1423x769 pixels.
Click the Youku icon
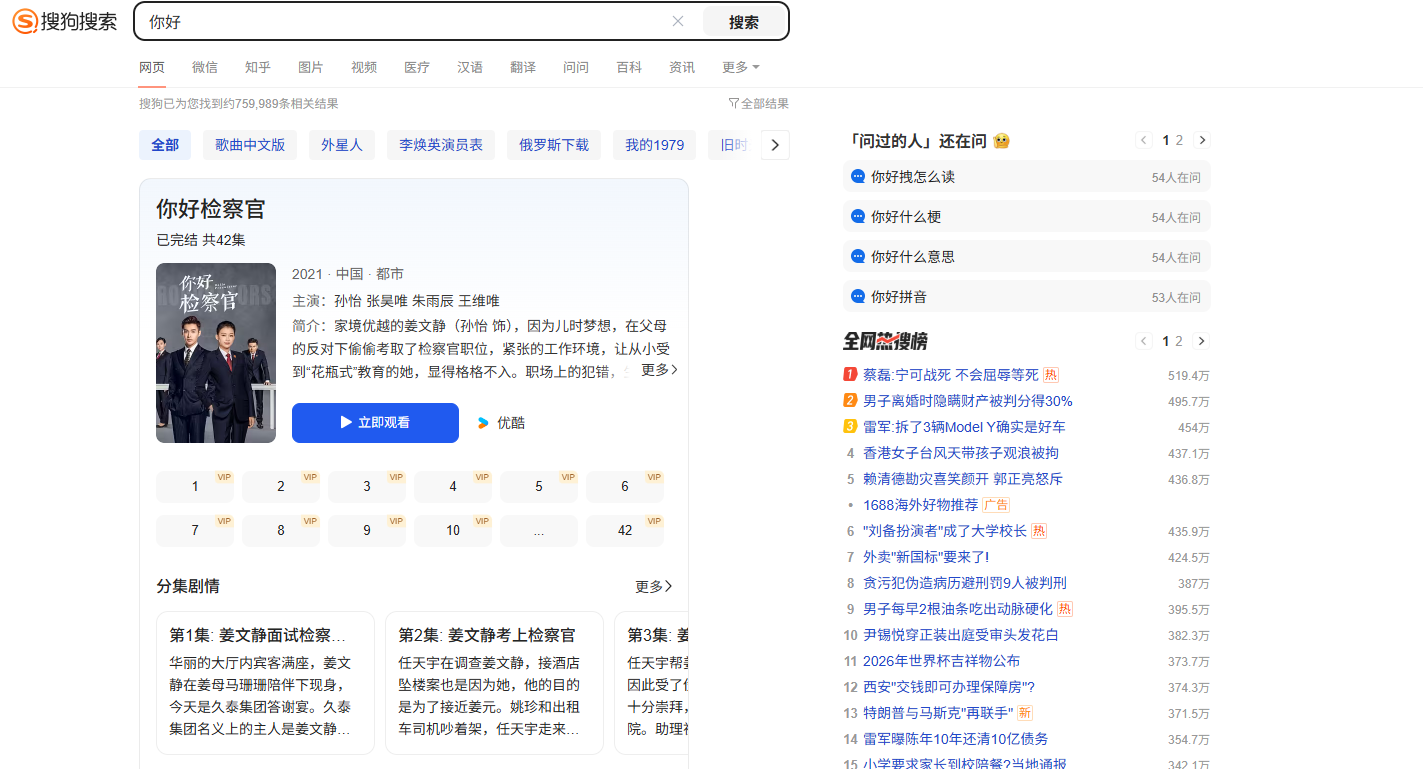pos(484,423)
